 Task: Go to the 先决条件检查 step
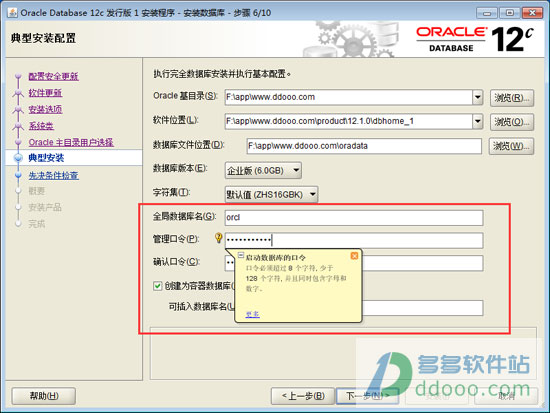(54, 175)
